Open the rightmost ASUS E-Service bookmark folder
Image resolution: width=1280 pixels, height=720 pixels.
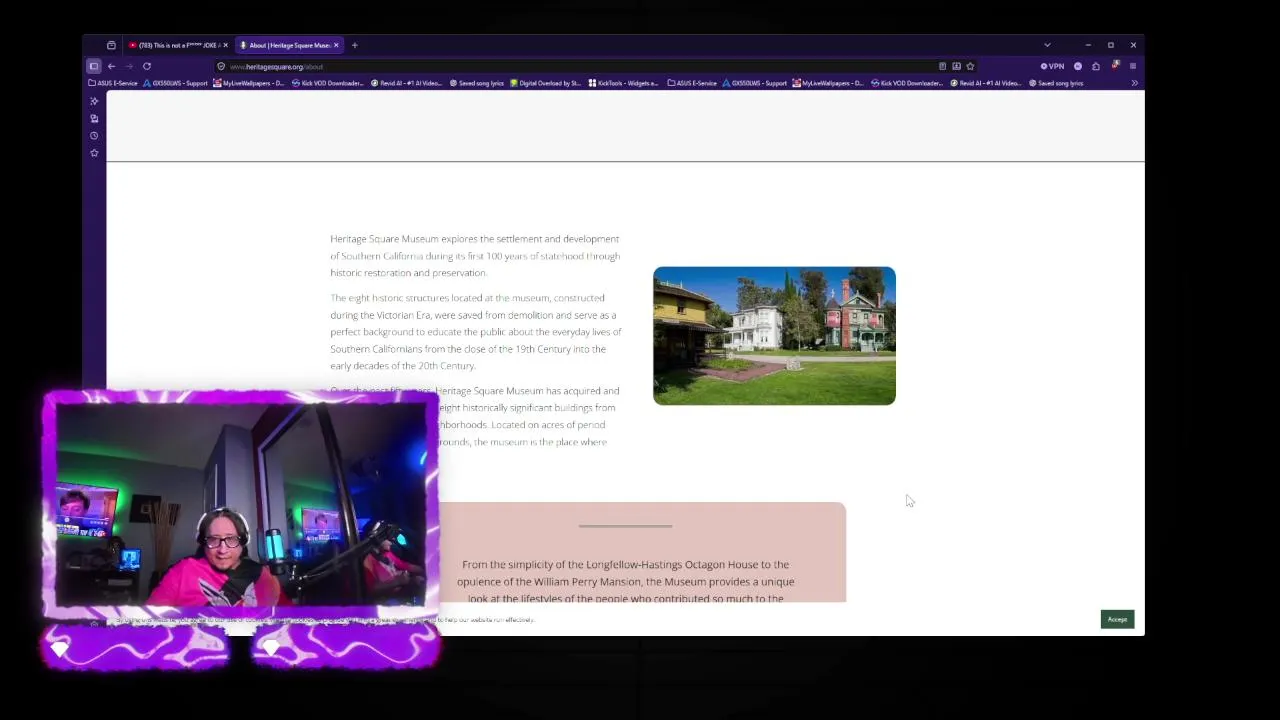(x=692, y=83)
